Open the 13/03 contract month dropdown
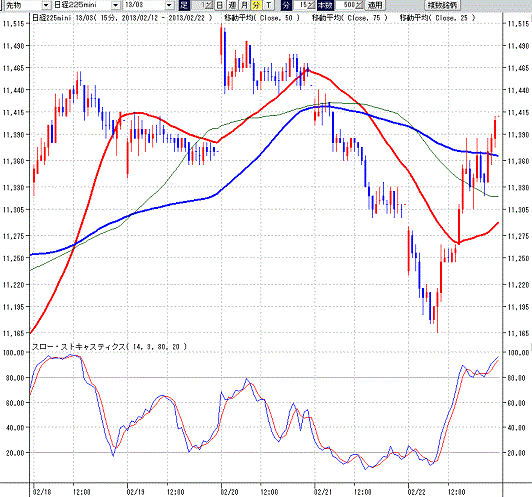The image size is (532, 497). (169, 5)
